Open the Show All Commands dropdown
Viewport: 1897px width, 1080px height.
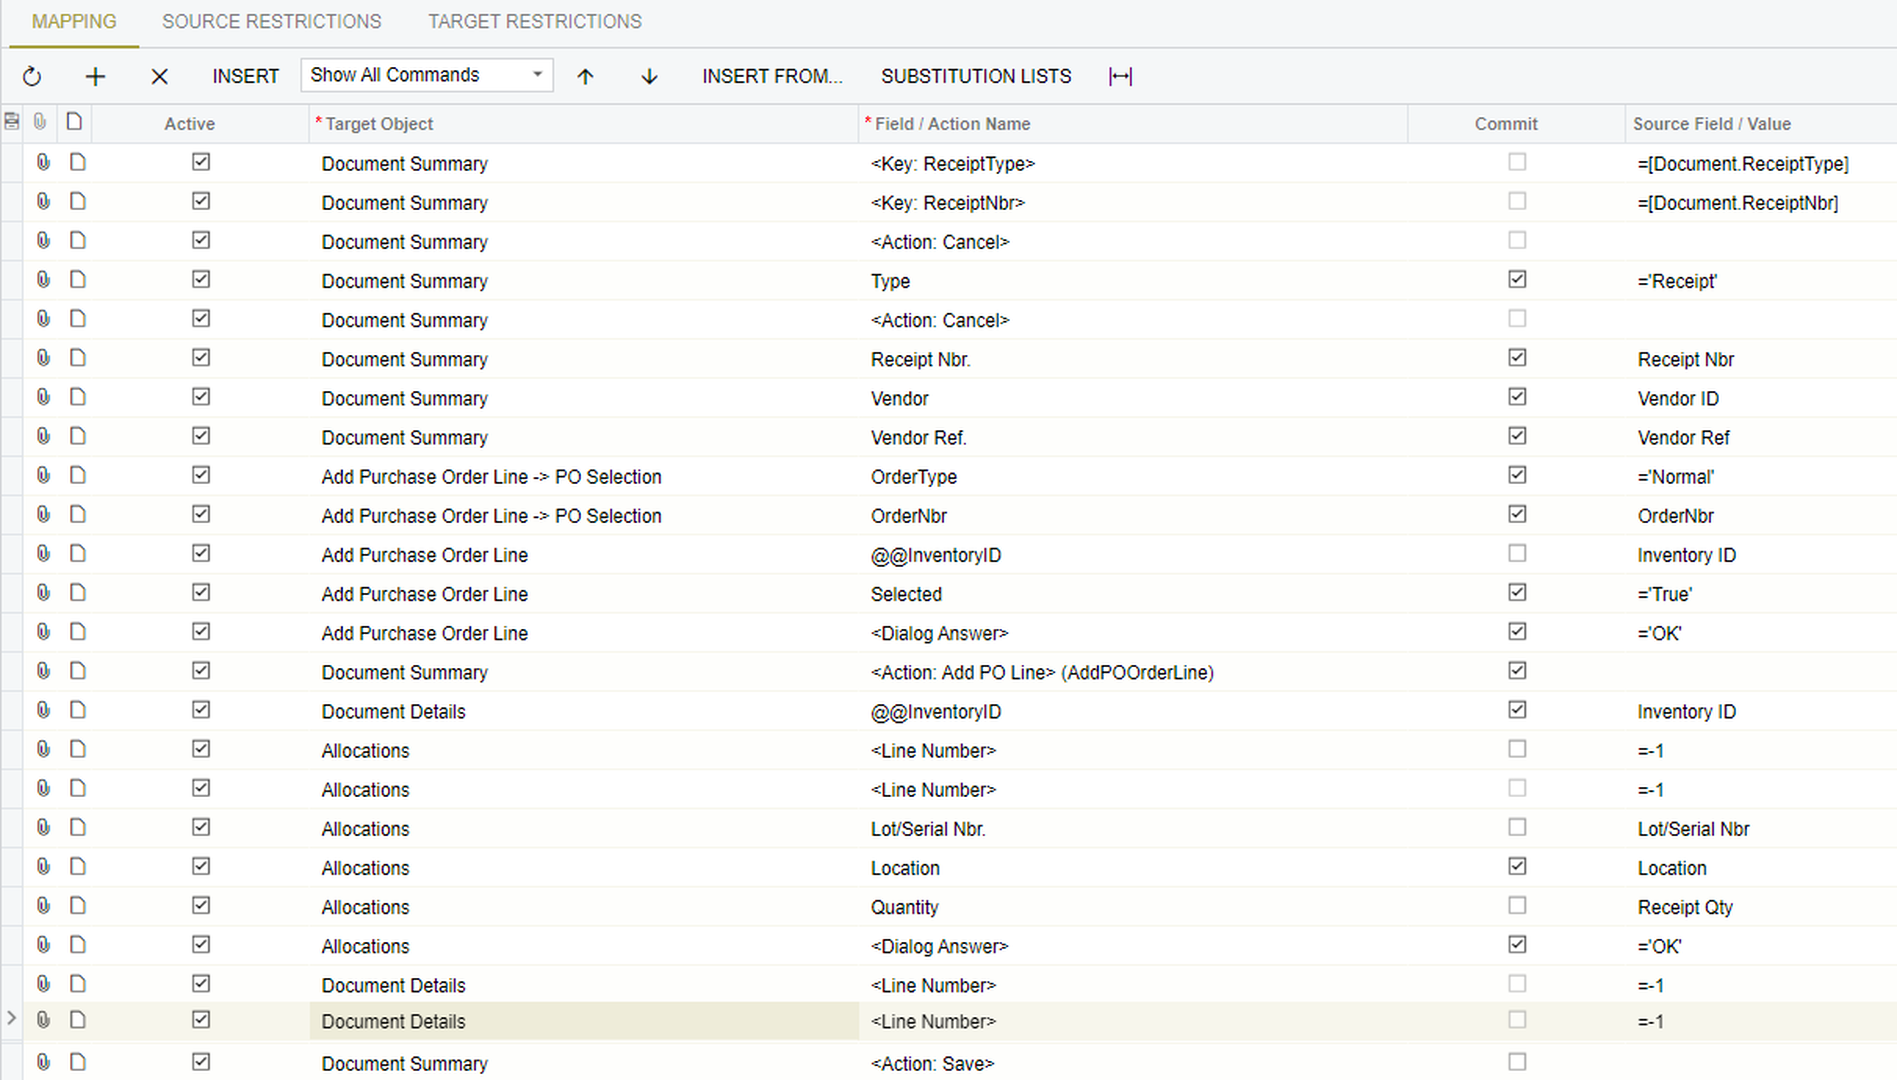pyautogui.click(x=427, y=75)
